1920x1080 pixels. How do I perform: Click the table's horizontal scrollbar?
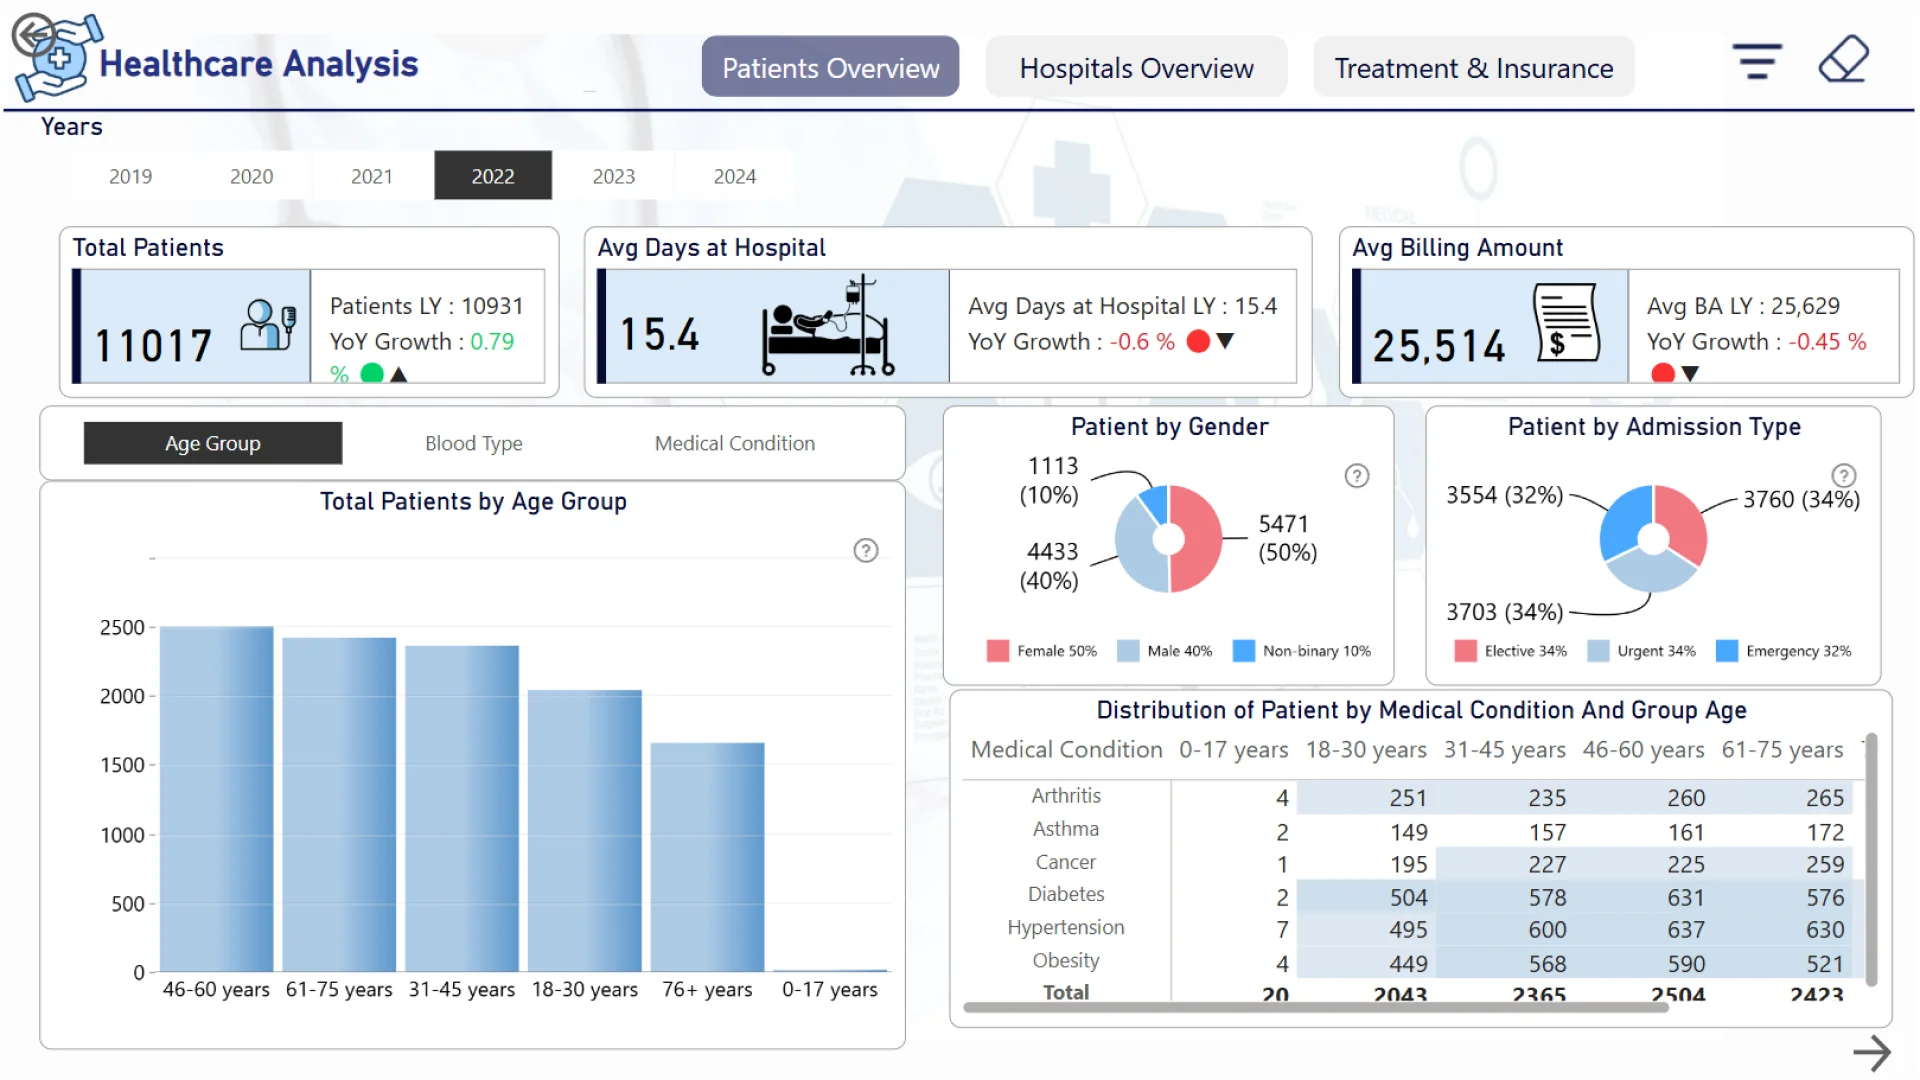1314,1007
